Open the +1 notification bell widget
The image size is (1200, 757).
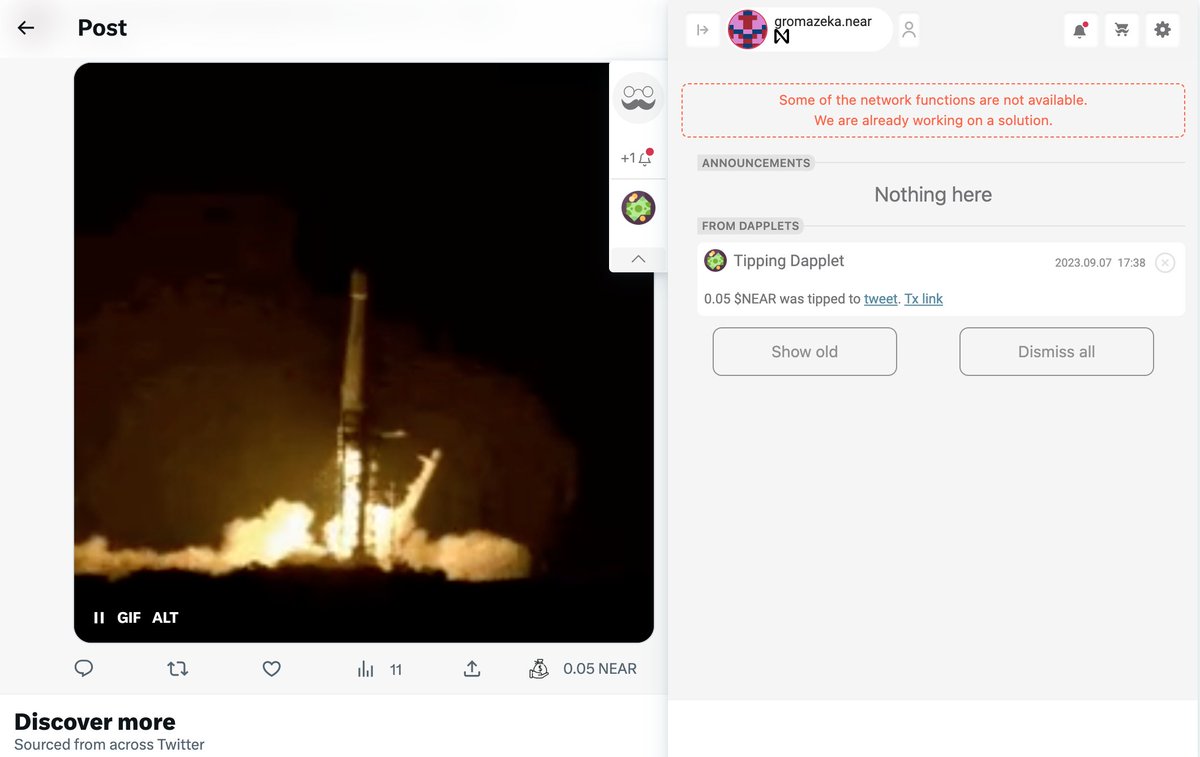[x=637, y=158]
